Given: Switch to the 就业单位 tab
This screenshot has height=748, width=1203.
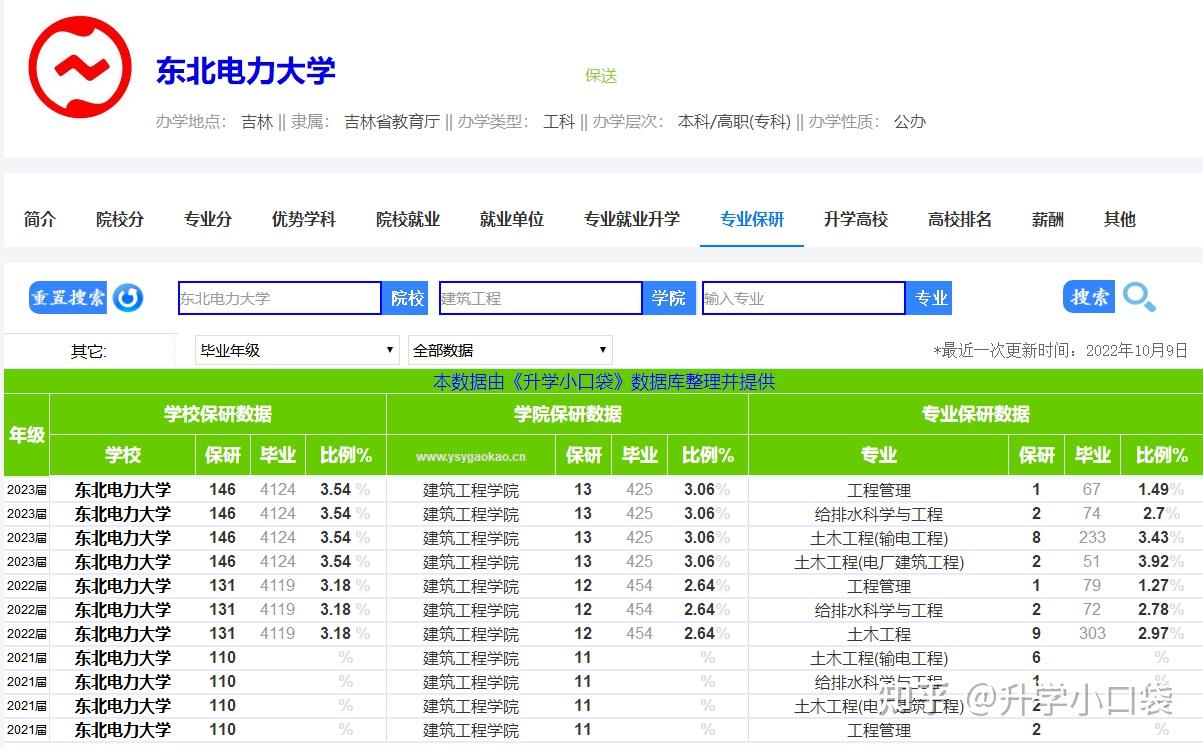Looking at the screenshot, I should (512, 219).
